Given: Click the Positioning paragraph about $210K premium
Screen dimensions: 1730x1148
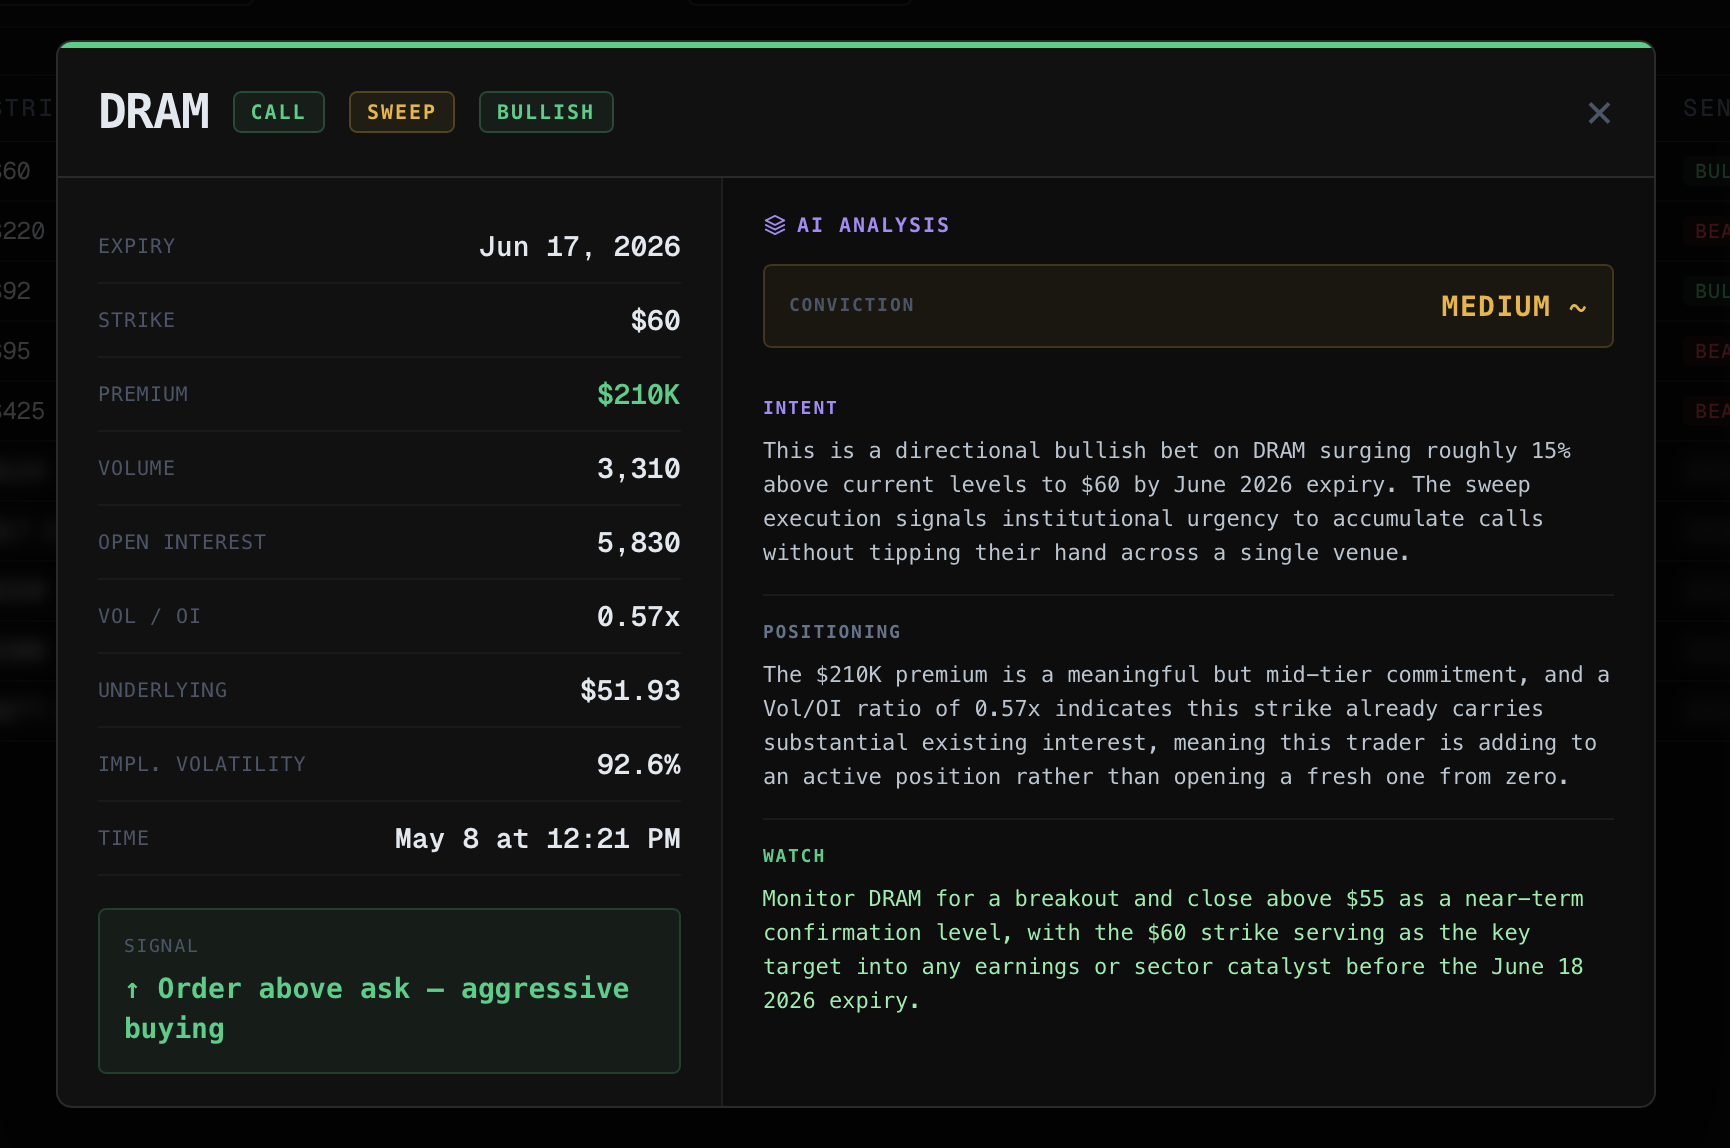Looking at the screenshot, I should pos(1186,726).
